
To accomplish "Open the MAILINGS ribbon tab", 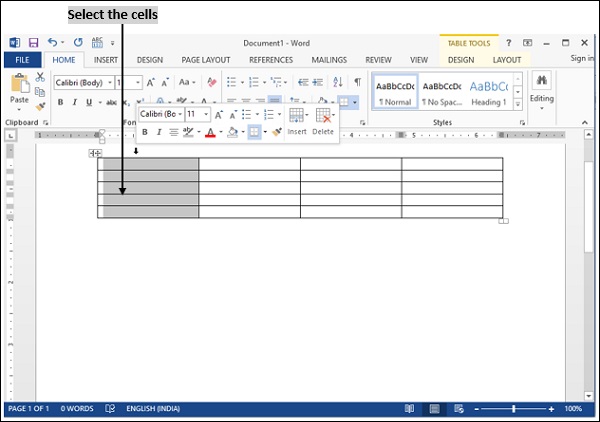I will click(x=328, y=60).
